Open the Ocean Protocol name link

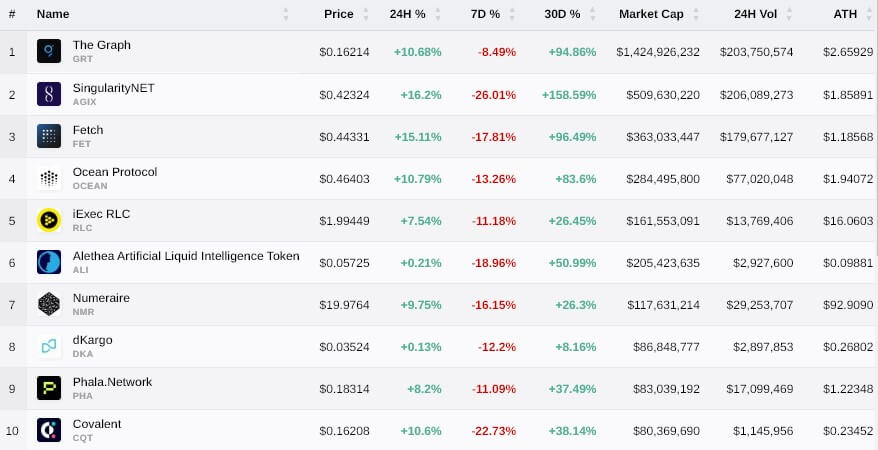(x=115, y=172)
